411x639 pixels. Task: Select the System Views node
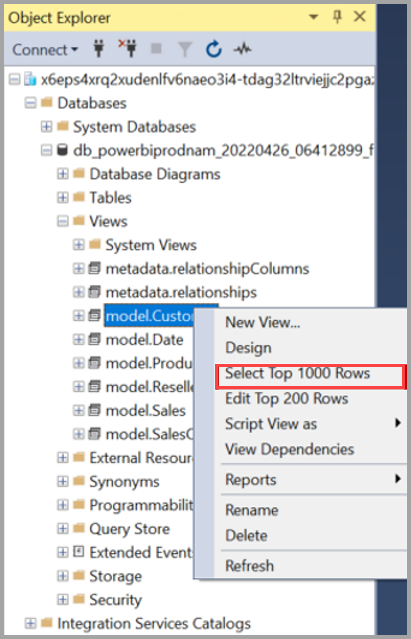click(151, 245)
